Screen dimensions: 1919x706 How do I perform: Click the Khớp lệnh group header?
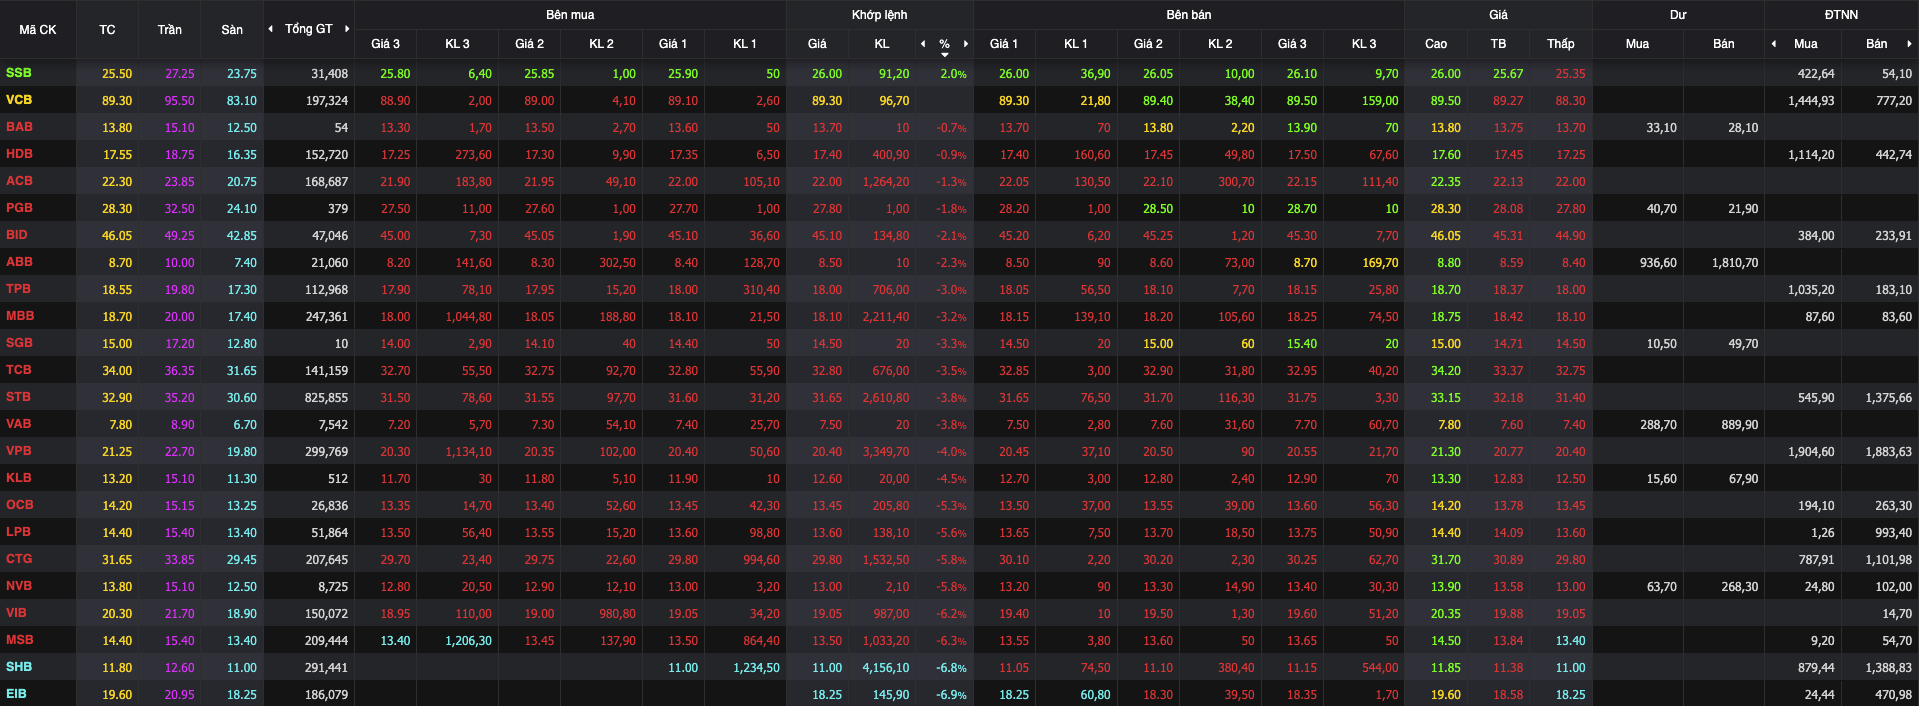880,15
